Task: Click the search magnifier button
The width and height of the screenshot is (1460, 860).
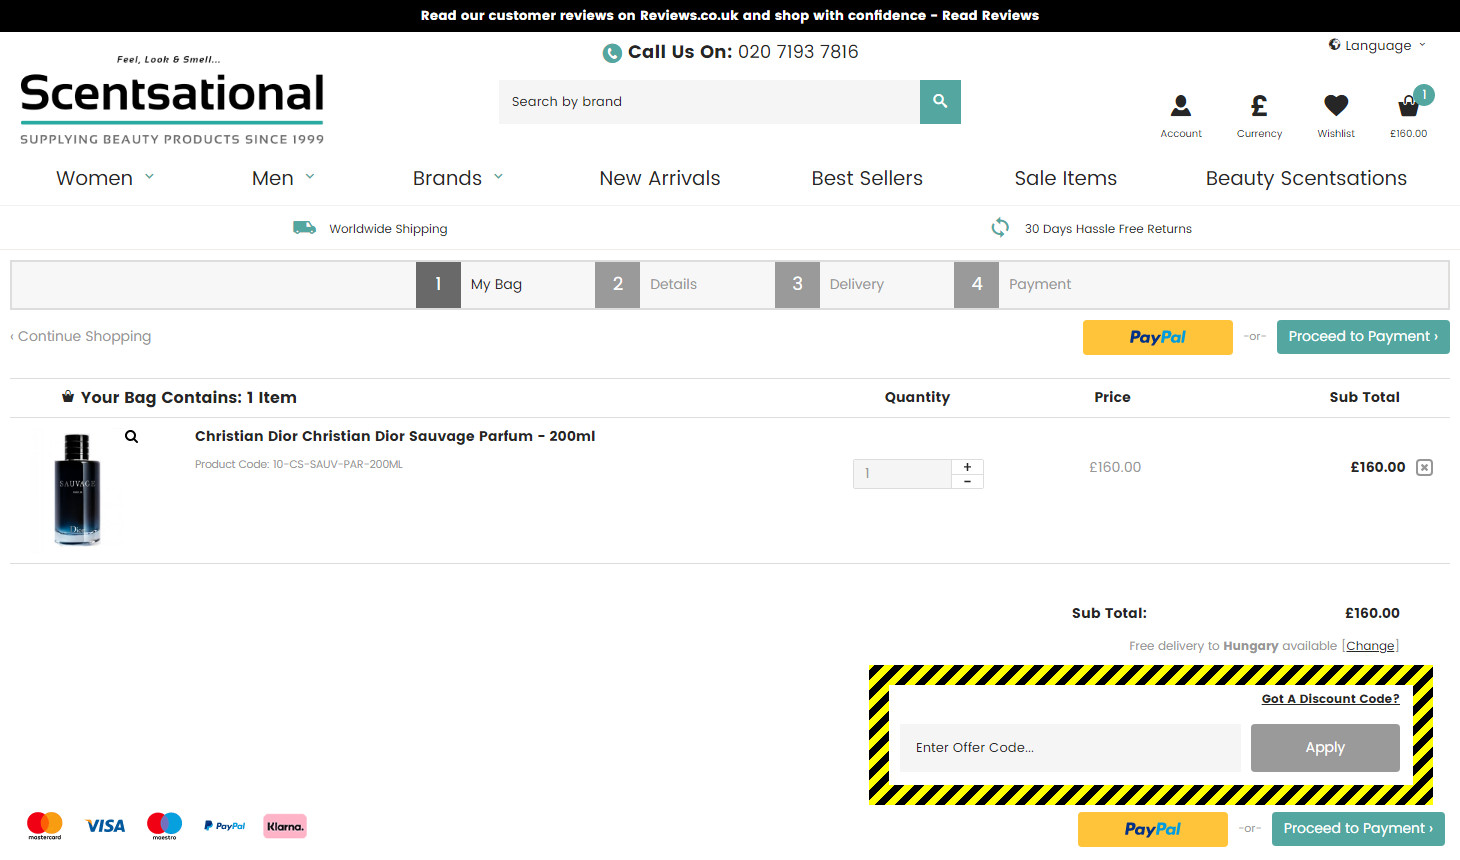Action: tap(940, 102)
